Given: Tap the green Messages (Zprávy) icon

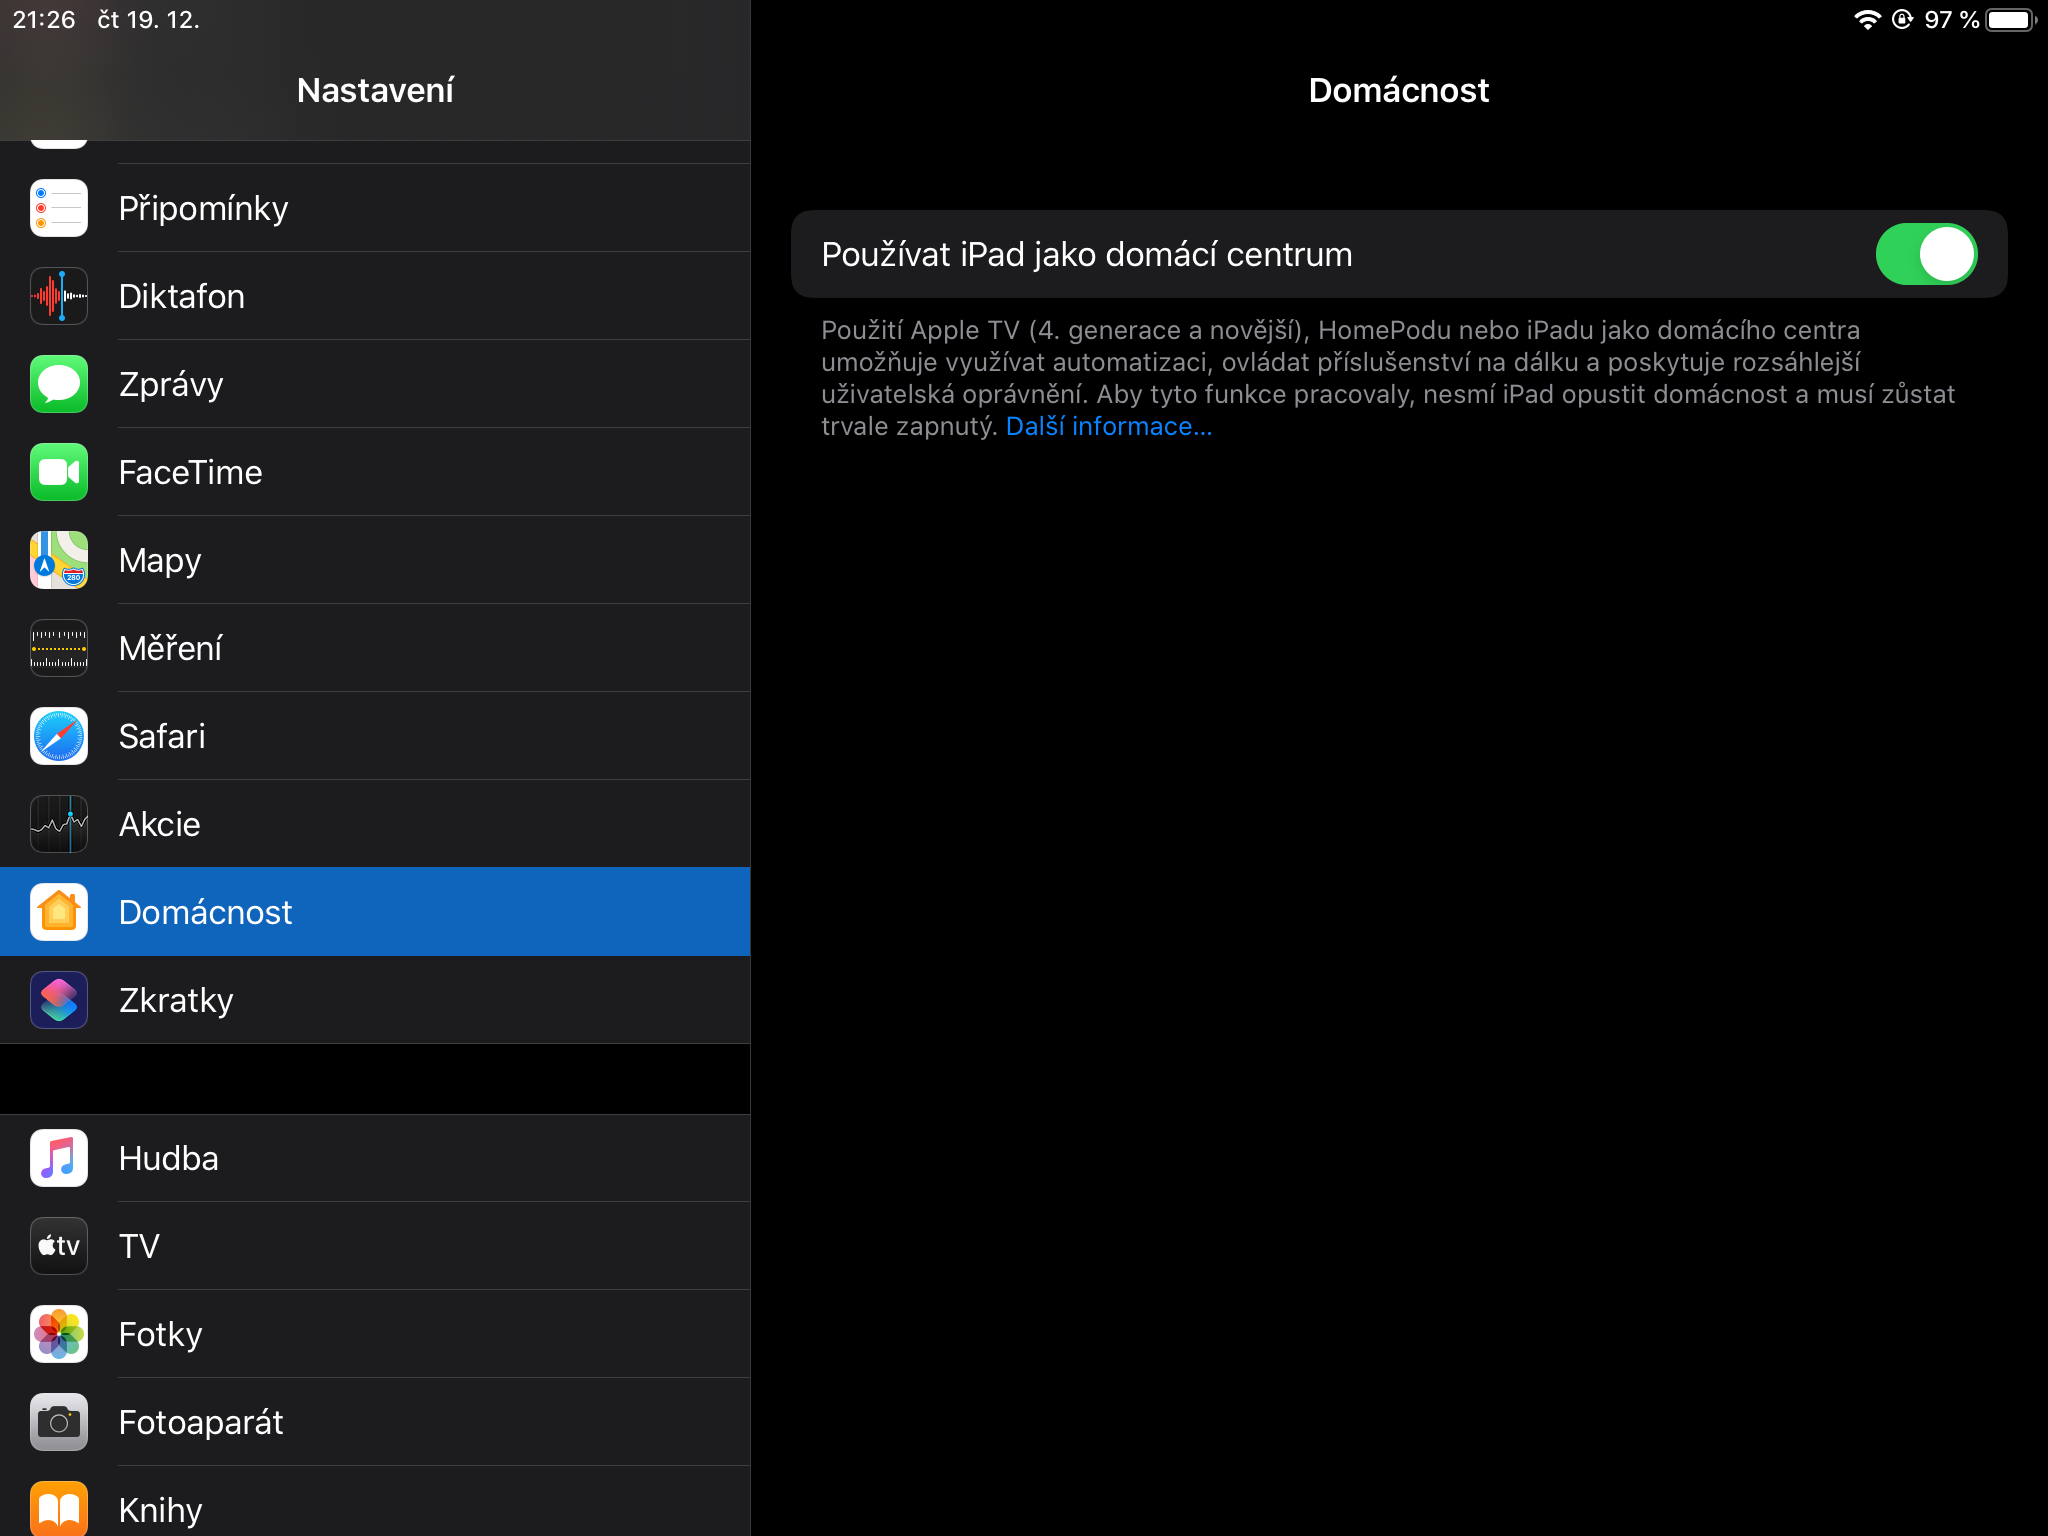Looking at the screenshot, I should pos(59,384).
